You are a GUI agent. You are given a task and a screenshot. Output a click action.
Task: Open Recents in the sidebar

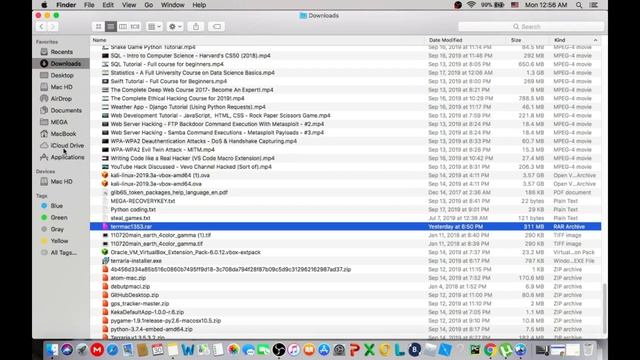click(61, 52)
